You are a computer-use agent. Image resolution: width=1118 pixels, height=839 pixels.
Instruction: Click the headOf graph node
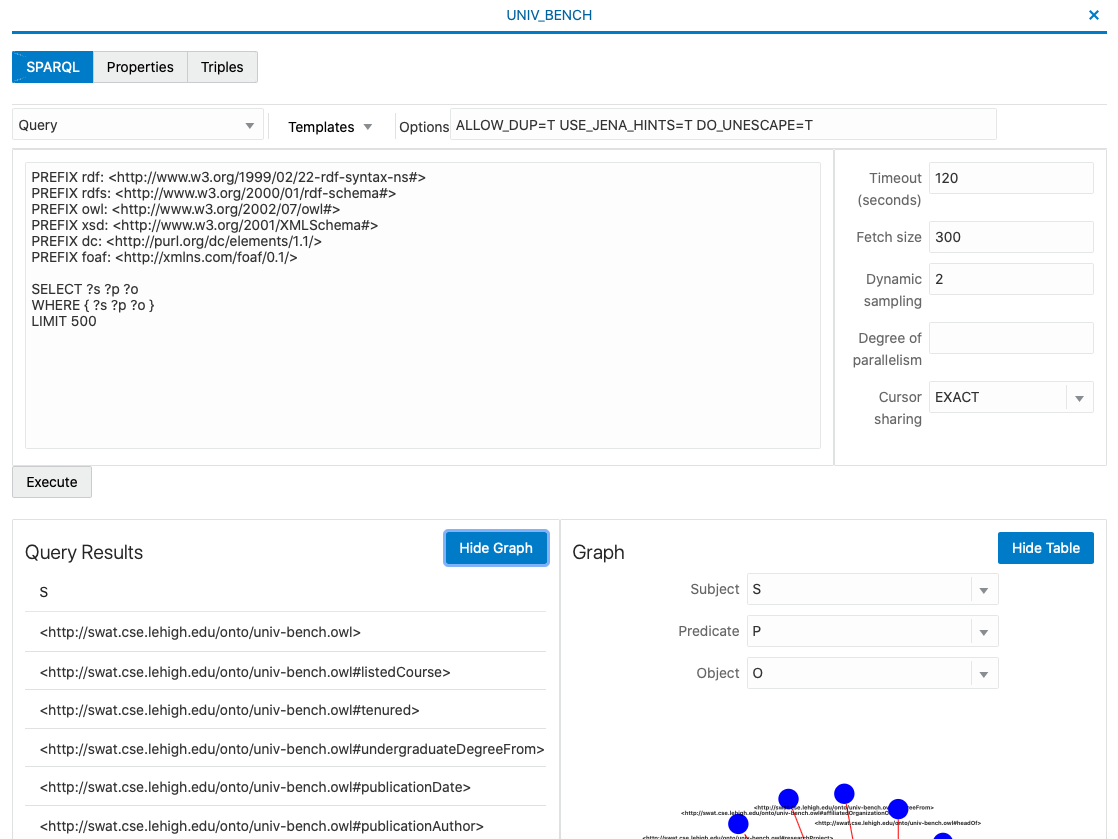(898, 808)
